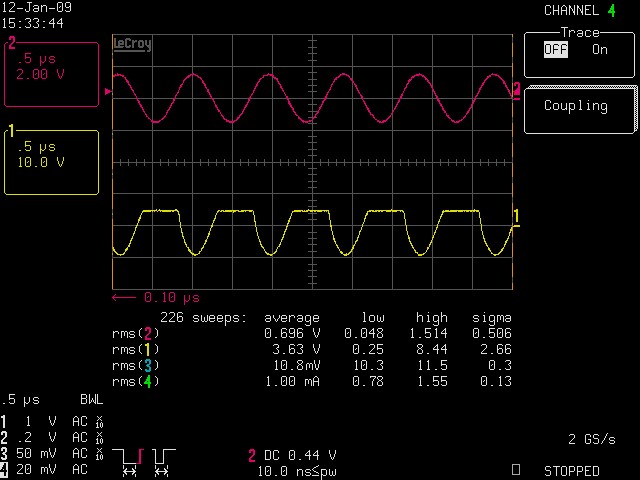This screenshot has height=480, width=640.
Task: Click the 2.66 sigma value
Action: pyautogui.click(x=496, y=349)
